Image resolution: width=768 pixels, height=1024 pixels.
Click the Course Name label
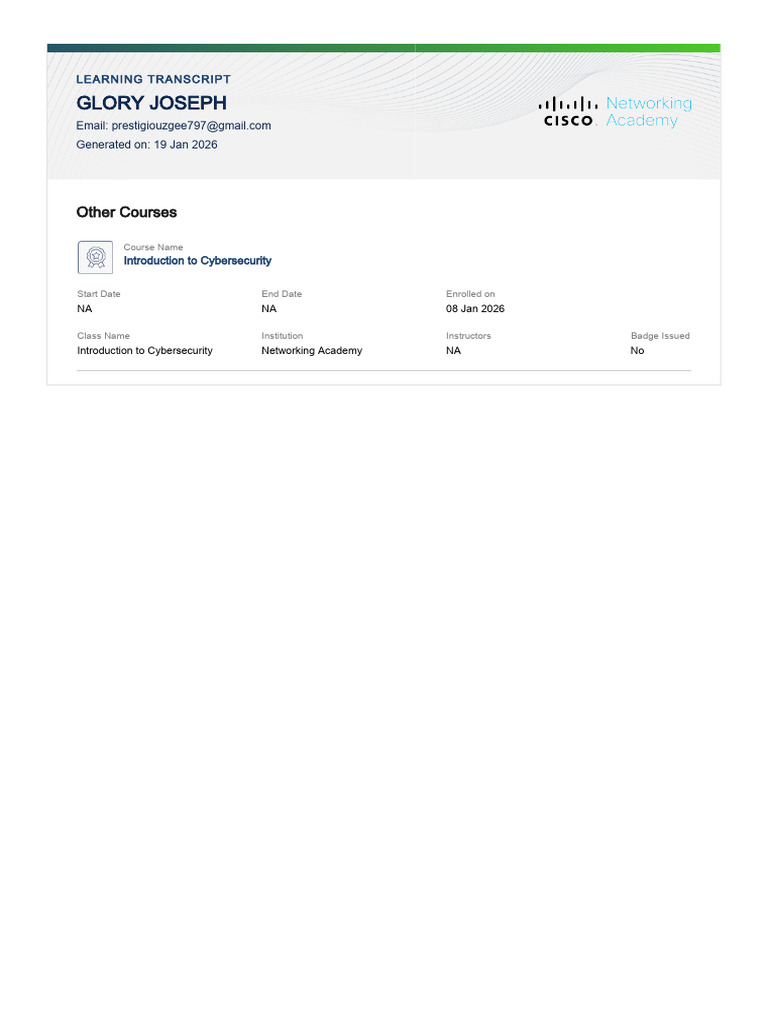pyautogui.click(x=153, y=247)
